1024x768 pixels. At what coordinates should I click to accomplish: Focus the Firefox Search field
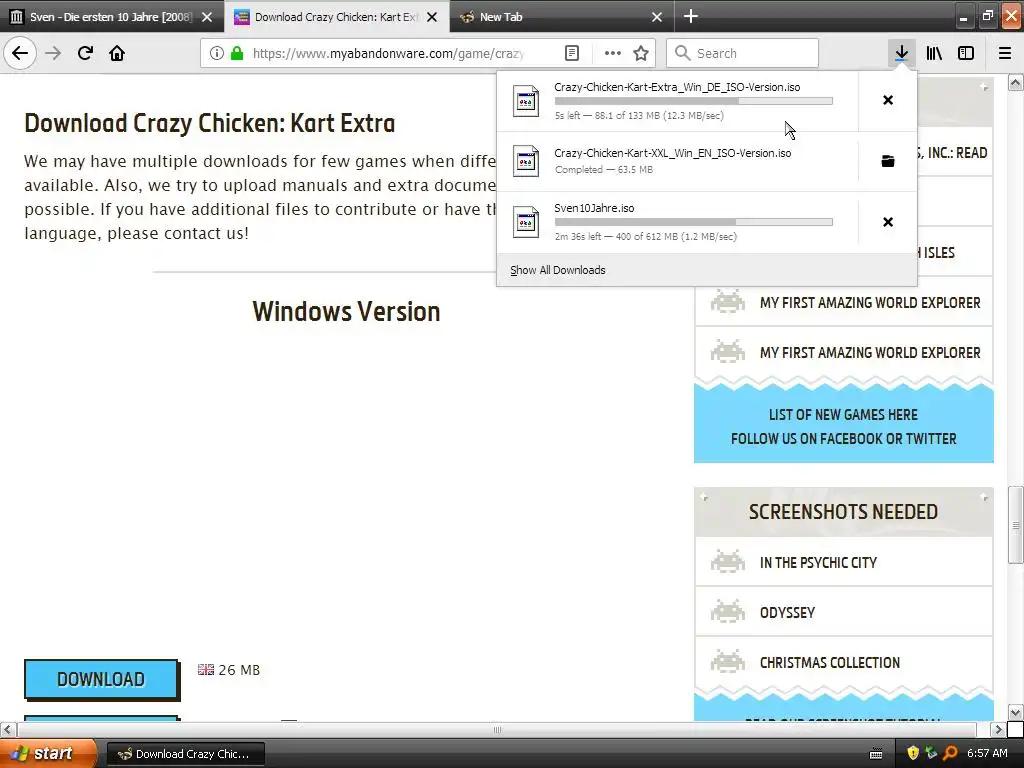tap(742, 53)
